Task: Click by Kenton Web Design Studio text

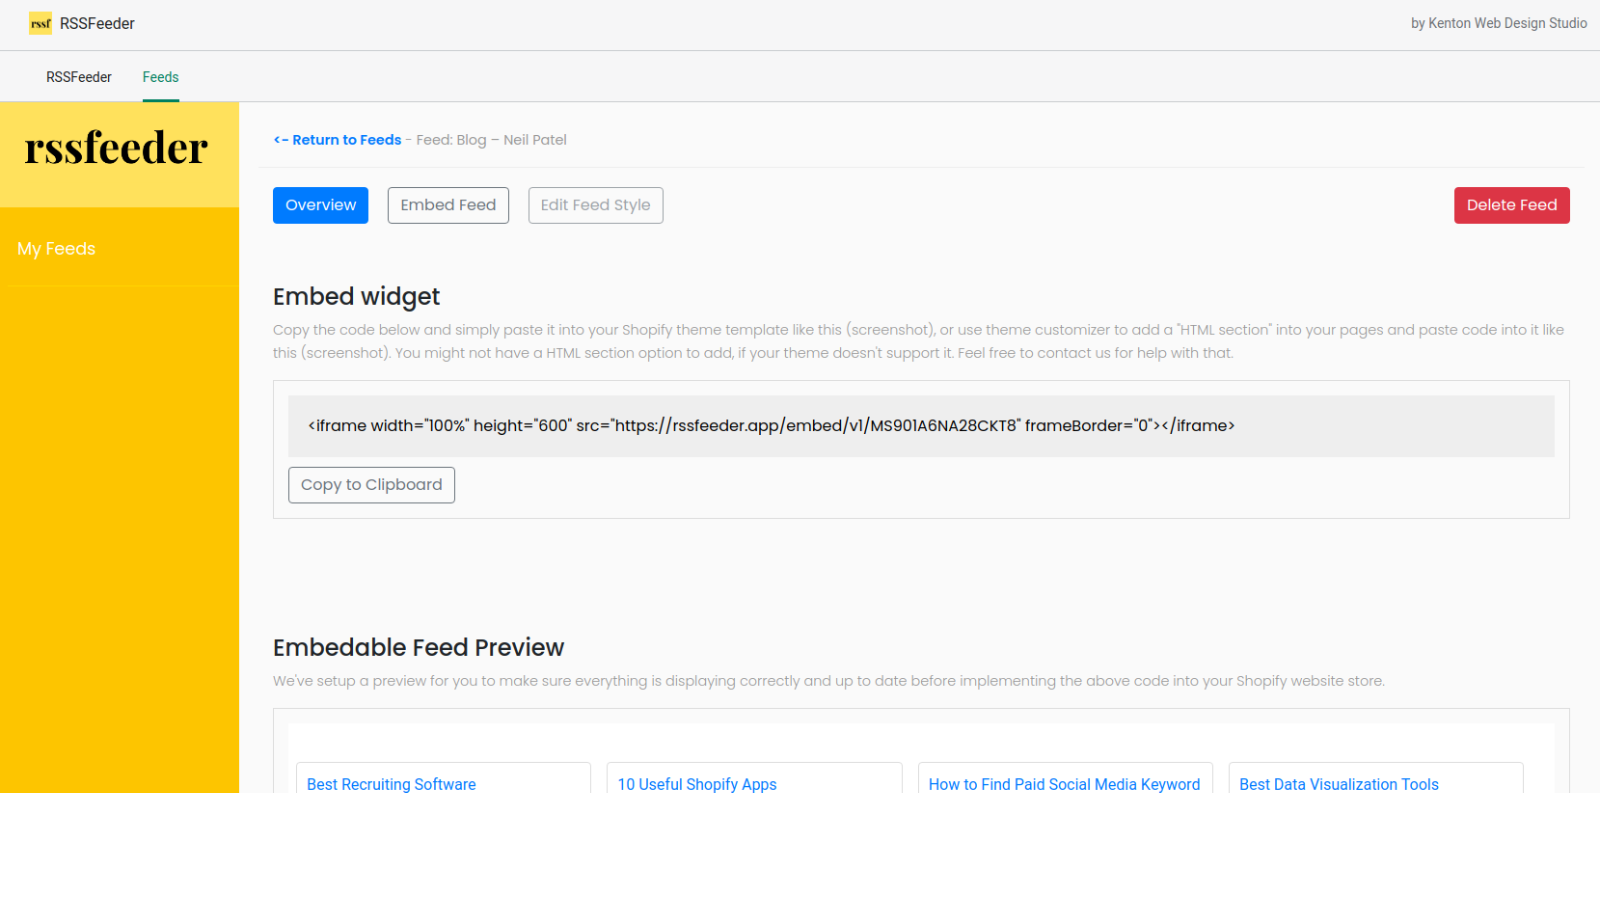Action: pyautogui.click(x=1499, y=23)
